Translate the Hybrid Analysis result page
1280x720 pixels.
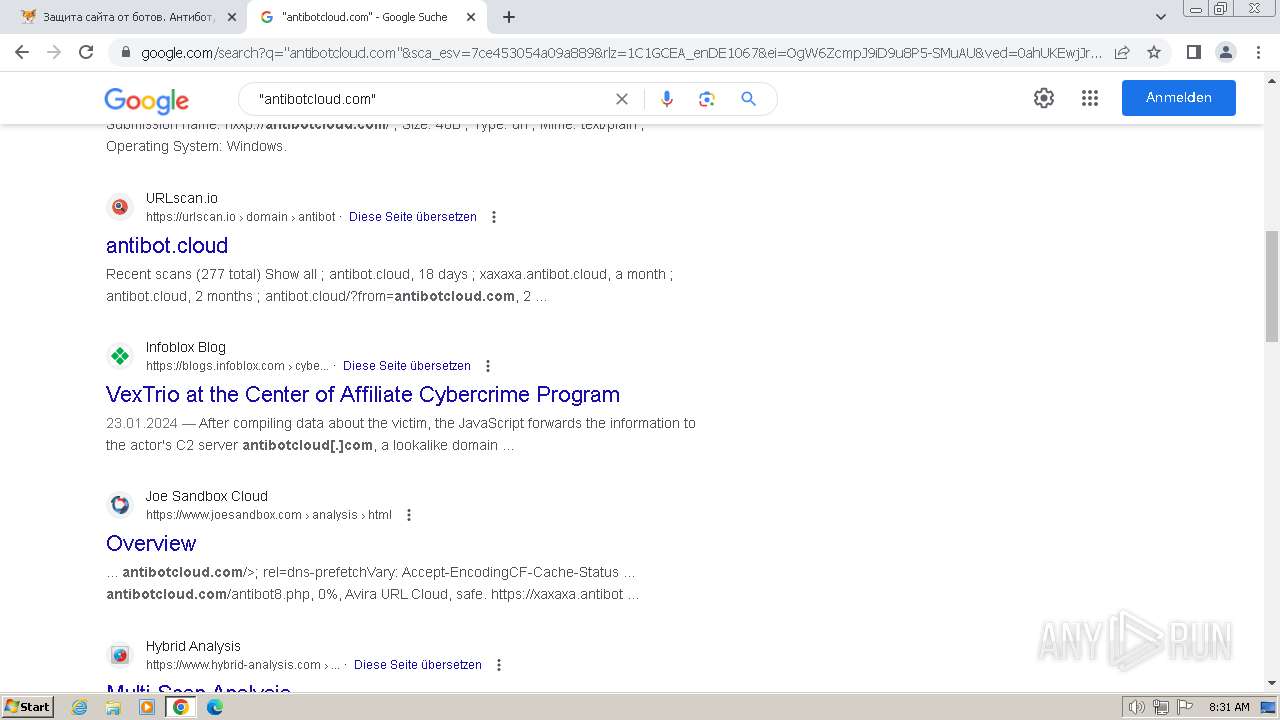(418, 665)
